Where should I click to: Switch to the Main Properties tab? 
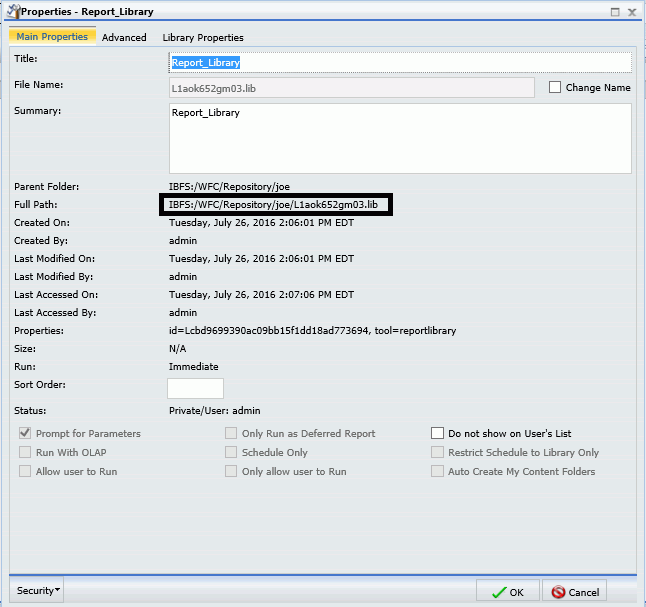point(52,37)
